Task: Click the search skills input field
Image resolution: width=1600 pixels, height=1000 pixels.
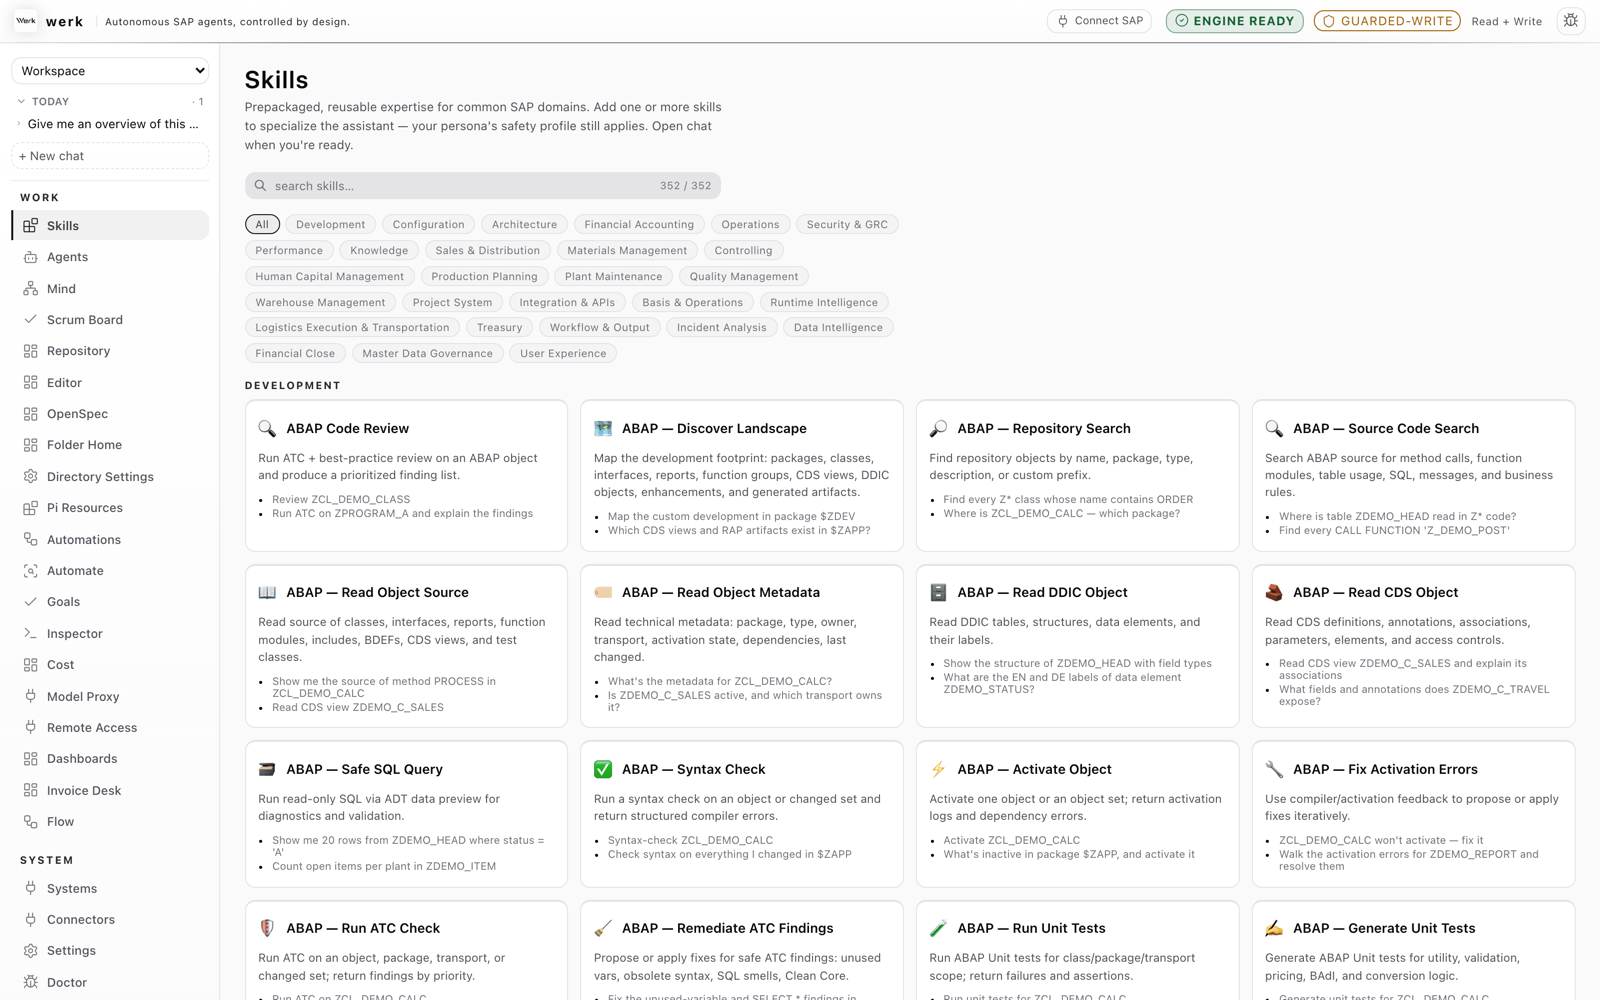Action: (483, 186)
